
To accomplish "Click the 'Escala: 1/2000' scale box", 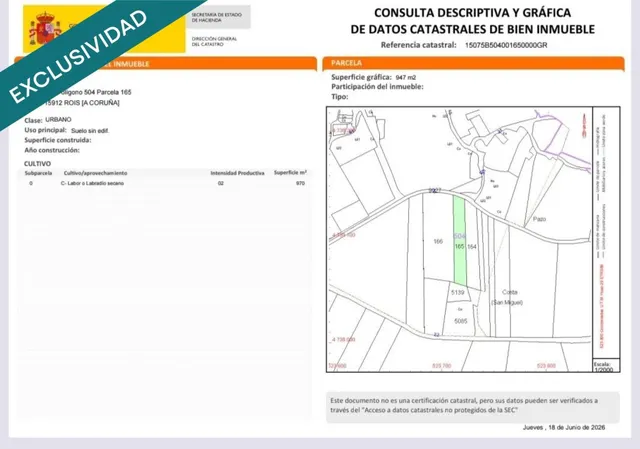I will point(605,366).
